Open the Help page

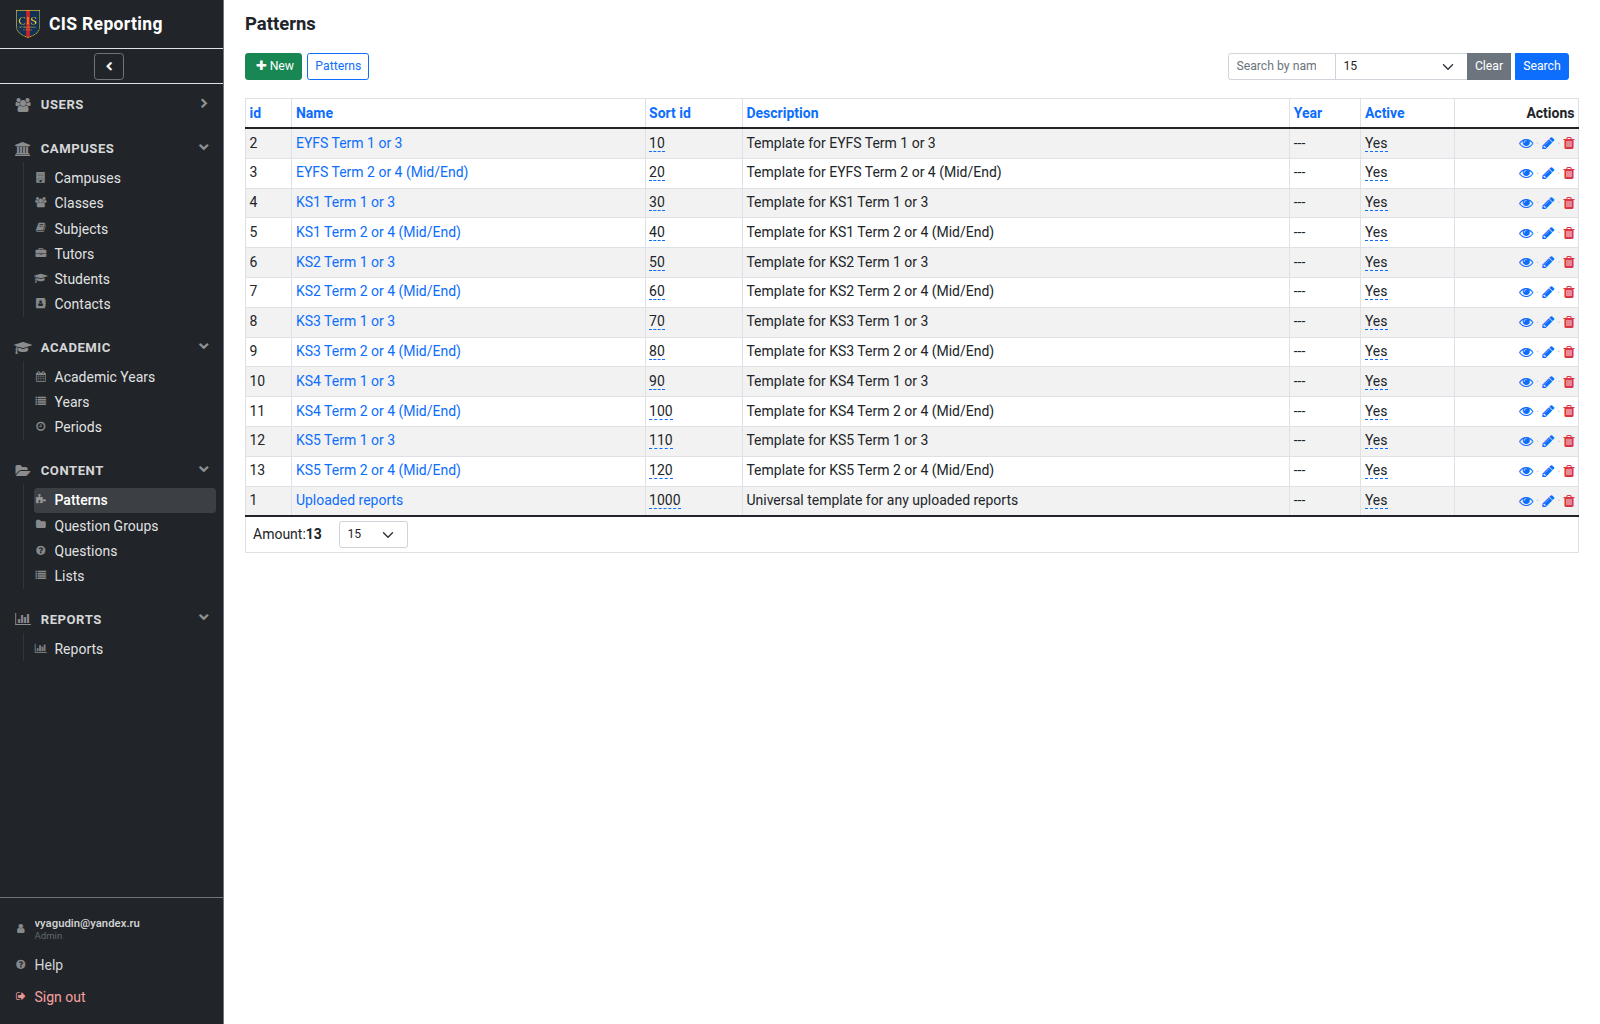tap(48, 965)
